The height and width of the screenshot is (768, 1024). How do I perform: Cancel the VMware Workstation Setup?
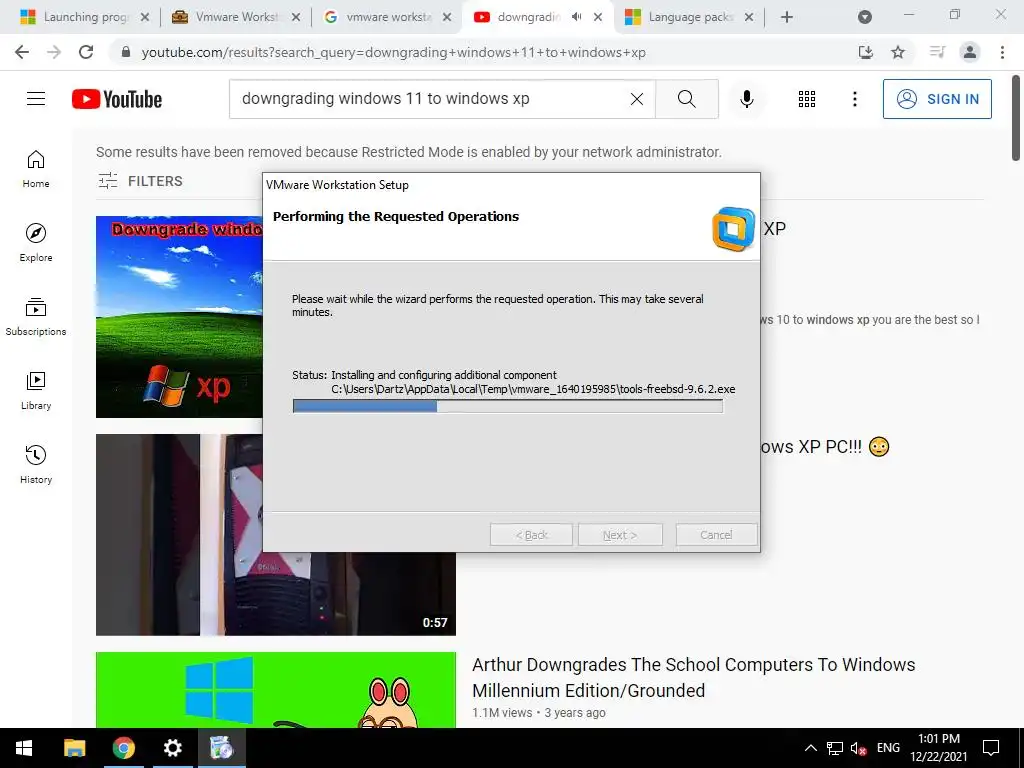click(716, 535)
